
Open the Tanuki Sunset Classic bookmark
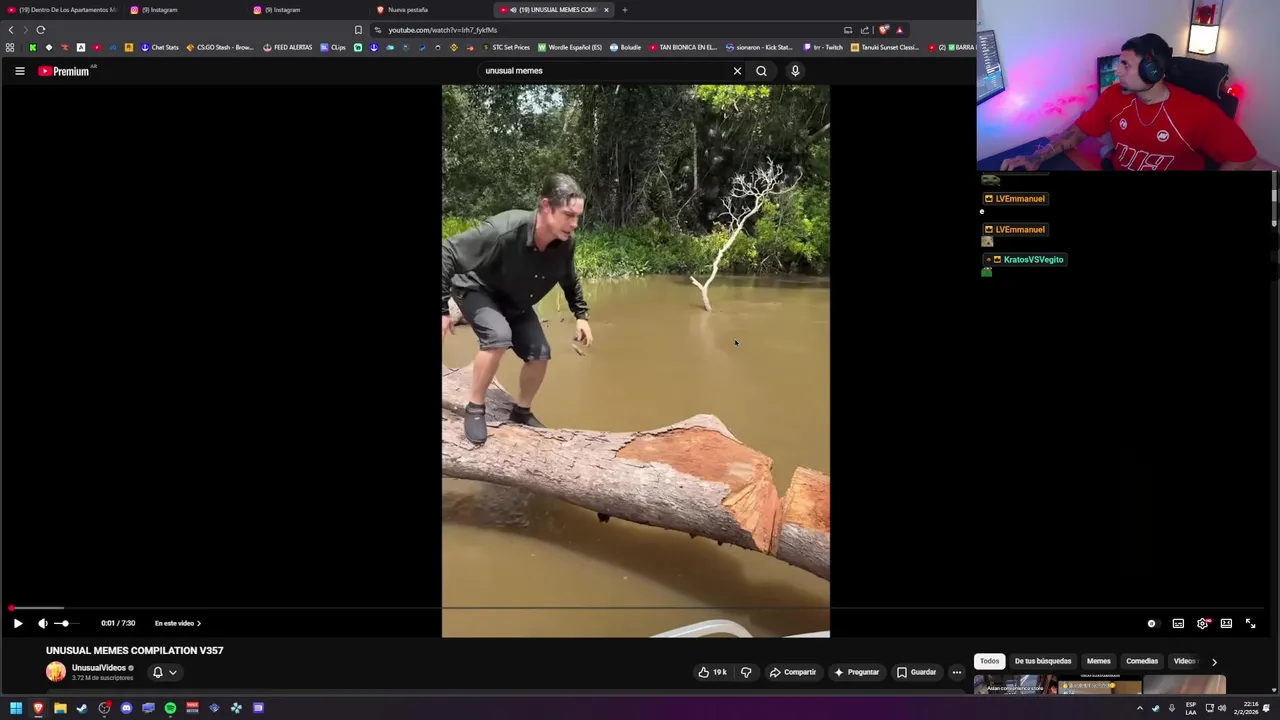(x=886, y=47)
